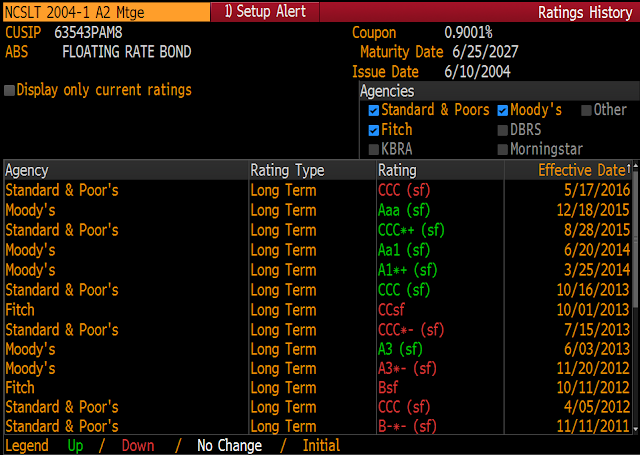This screenshot has height=455, width=640.
Task: Select the Aa1 (sf) rating
Action: pos(404,250)
